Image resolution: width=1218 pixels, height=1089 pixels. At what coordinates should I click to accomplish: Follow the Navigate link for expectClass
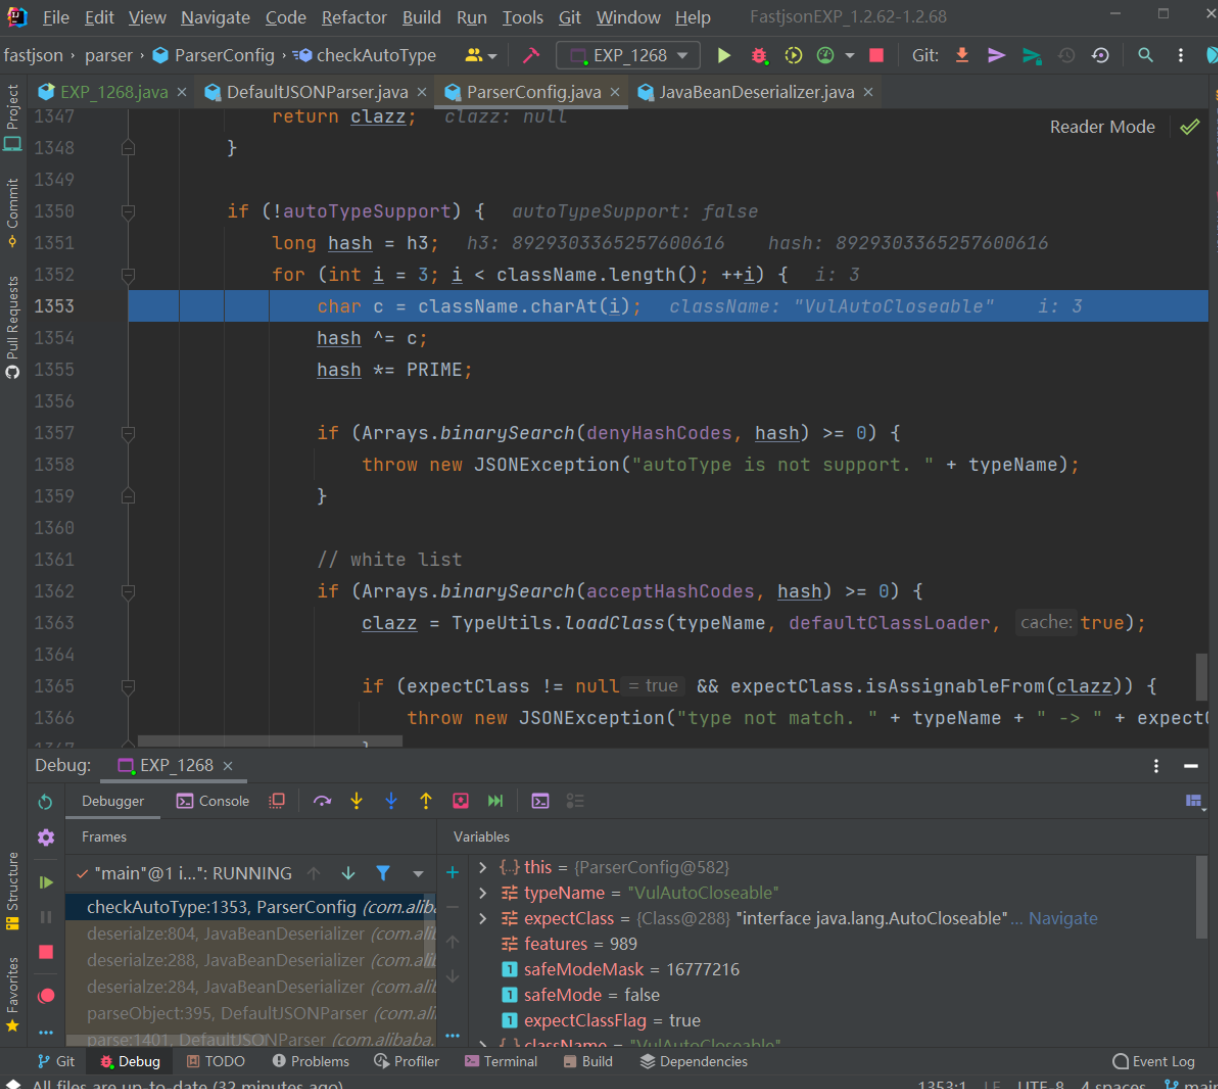pos(1062,918)
